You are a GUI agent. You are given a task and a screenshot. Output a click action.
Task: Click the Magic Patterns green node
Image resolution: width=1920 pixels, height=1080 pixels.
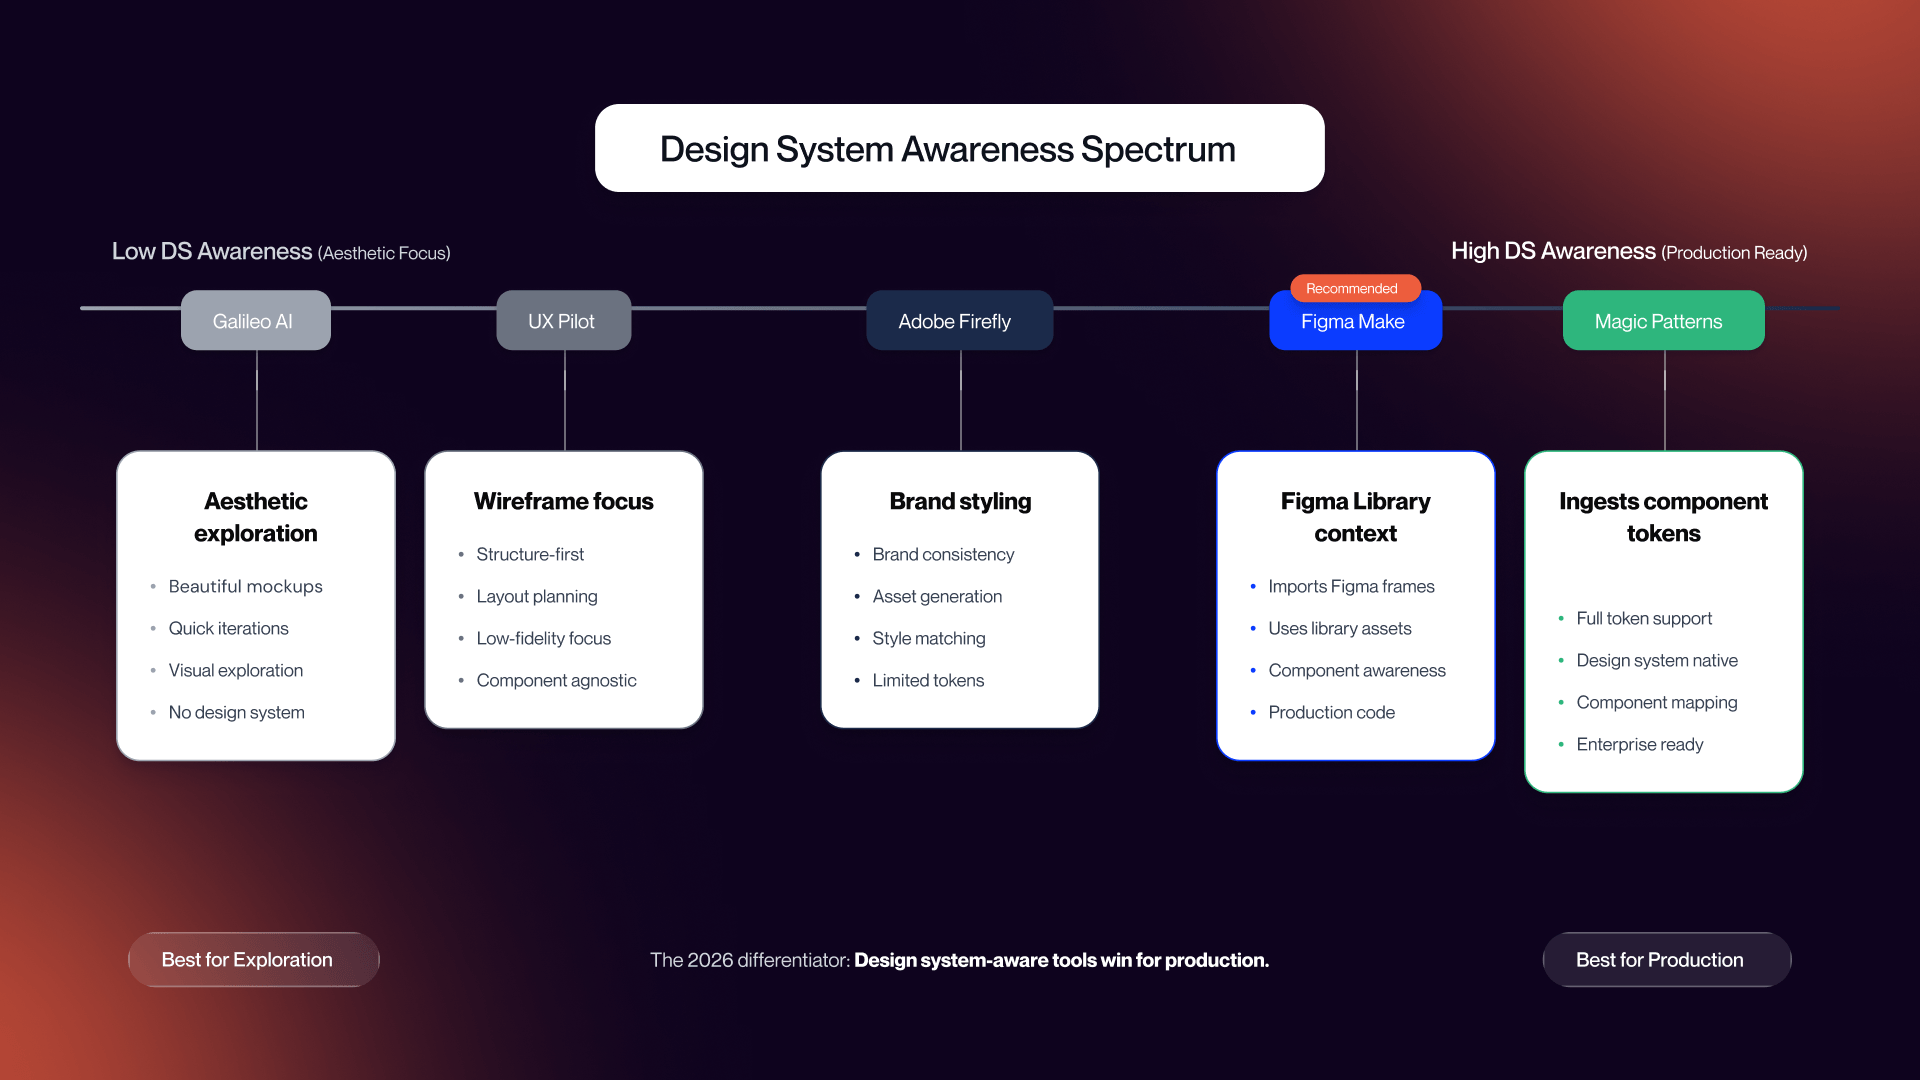coord(1662,320)
